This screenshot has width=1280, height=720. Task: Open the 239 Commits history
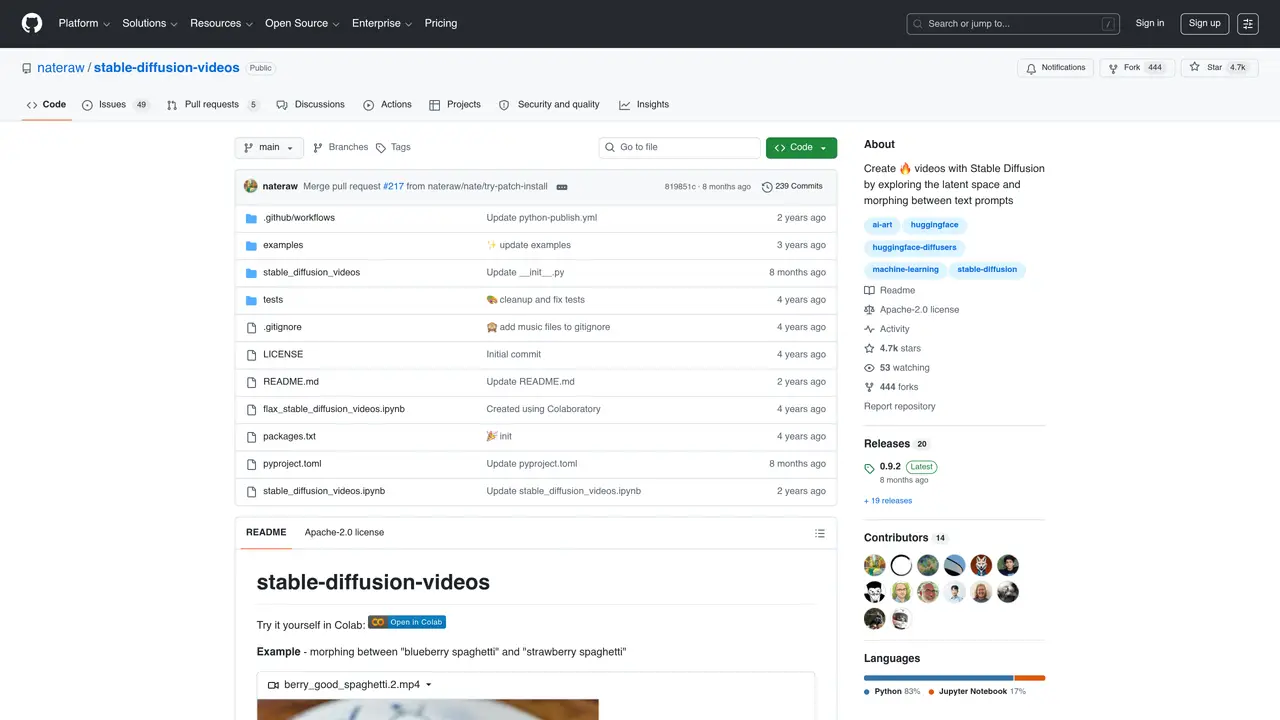(x=792, y=186)
